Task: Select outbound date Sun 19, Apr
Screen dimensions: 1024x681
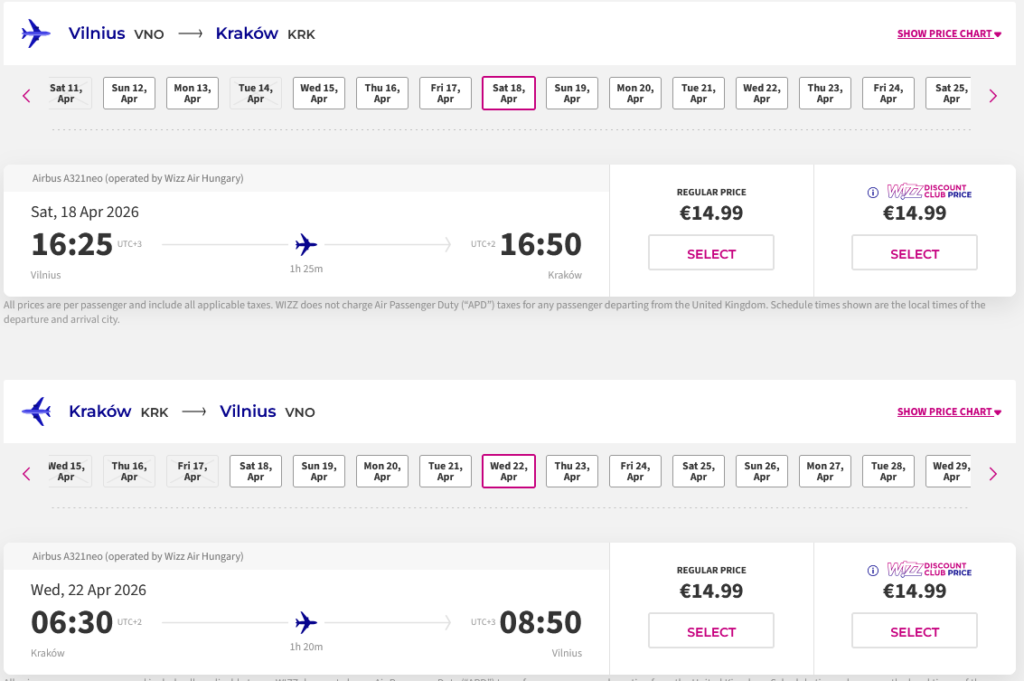Action: point(572,93)
